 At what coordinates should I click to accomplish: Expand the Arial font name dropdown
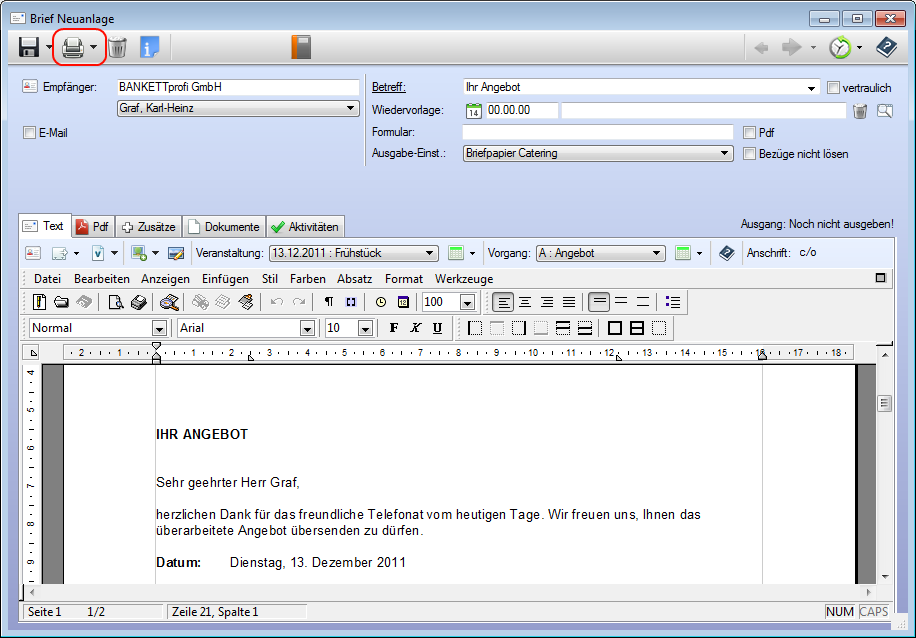click(x=308, y=328)
